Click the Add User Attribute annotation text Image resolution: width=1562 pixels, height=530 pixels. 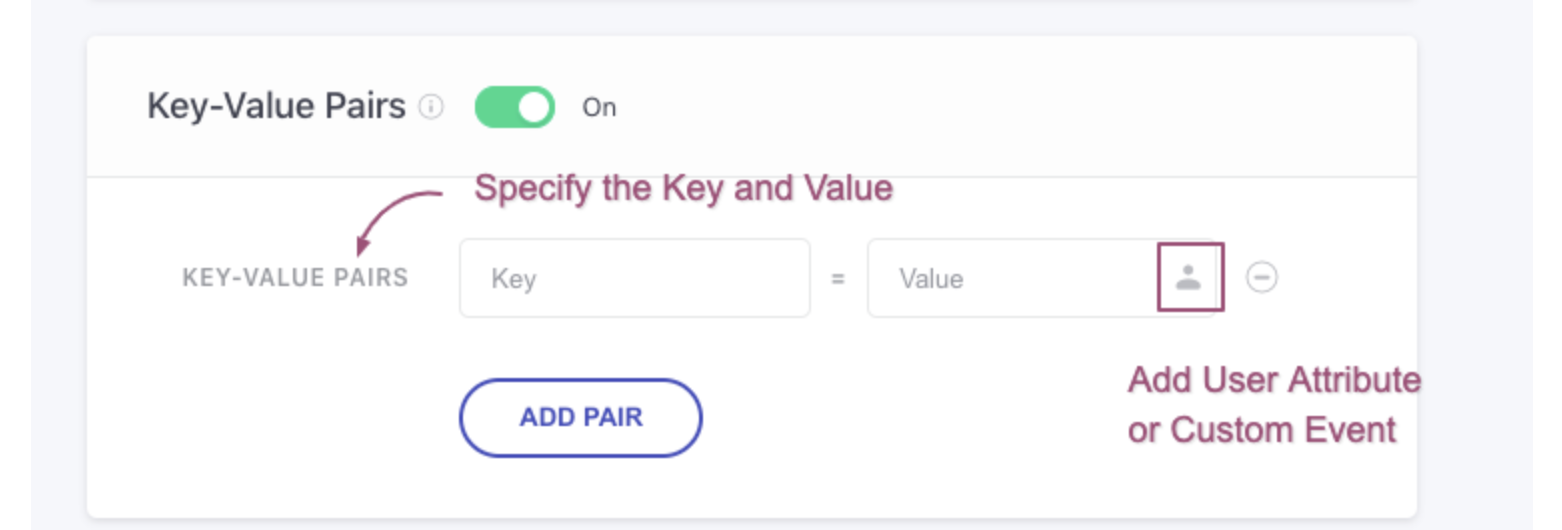1274,380
